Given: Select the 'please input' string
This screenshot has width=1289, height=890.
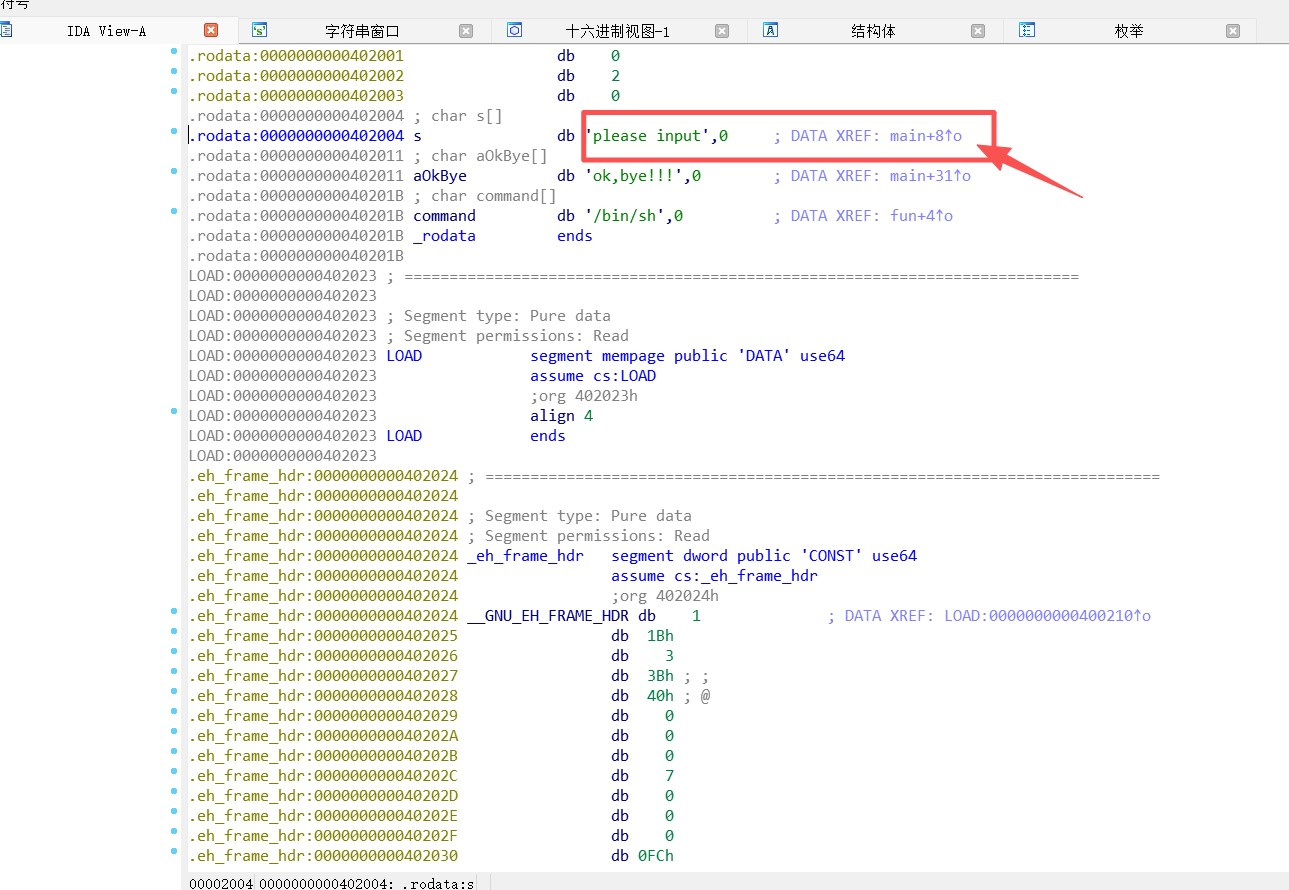Looking at the screenshot, I should (x=648, y=136).
